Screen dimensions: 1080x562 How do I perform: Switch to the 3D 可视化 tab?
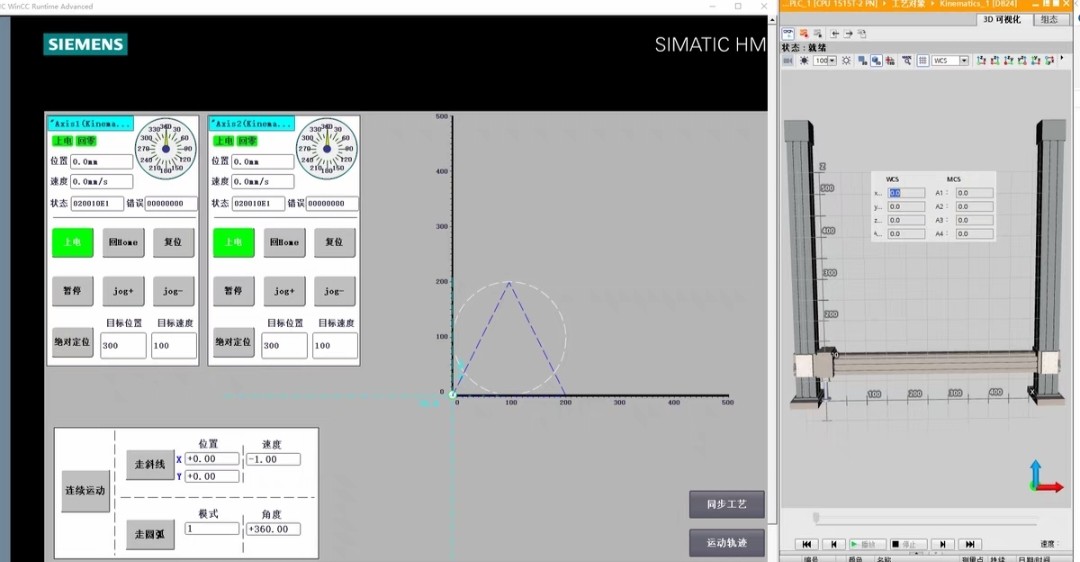click(1001, 20)
